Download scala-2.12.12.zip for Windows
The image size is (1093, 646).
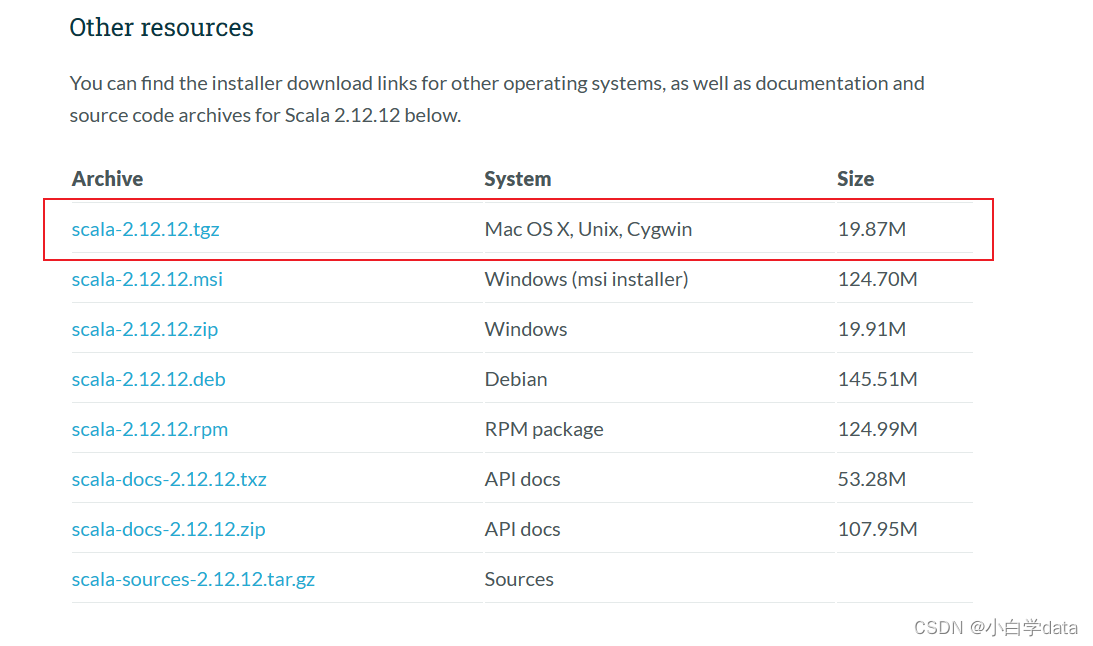145,329
